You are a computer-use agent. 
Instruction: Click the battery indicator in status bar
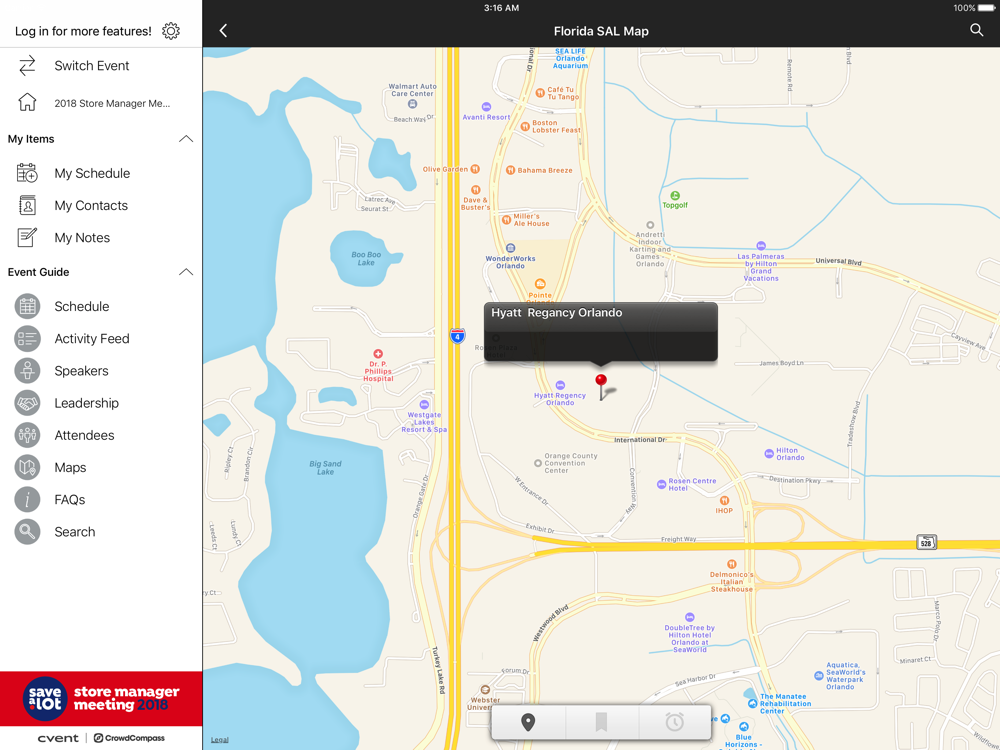point(985,8)
